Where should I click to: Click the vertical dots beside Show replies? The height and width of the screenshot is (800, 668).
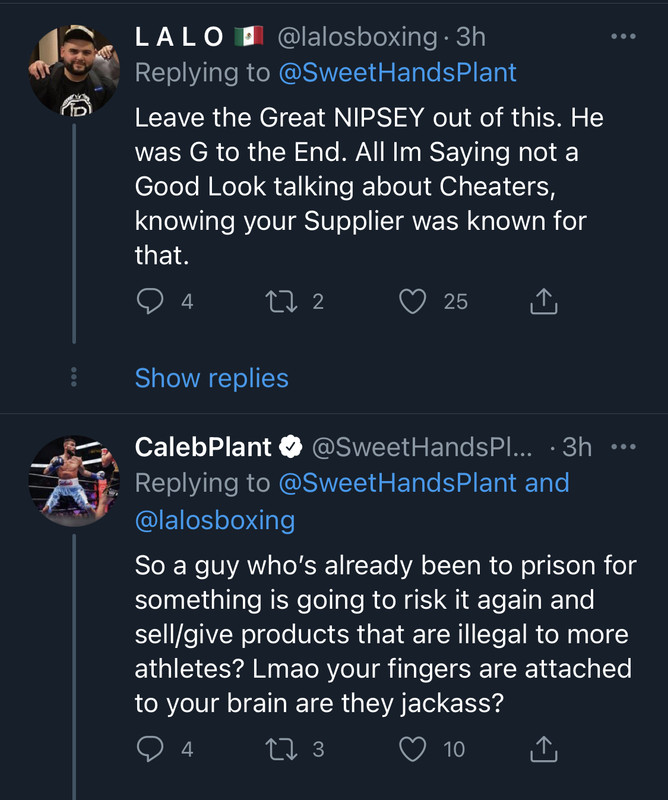coord(74,378)
